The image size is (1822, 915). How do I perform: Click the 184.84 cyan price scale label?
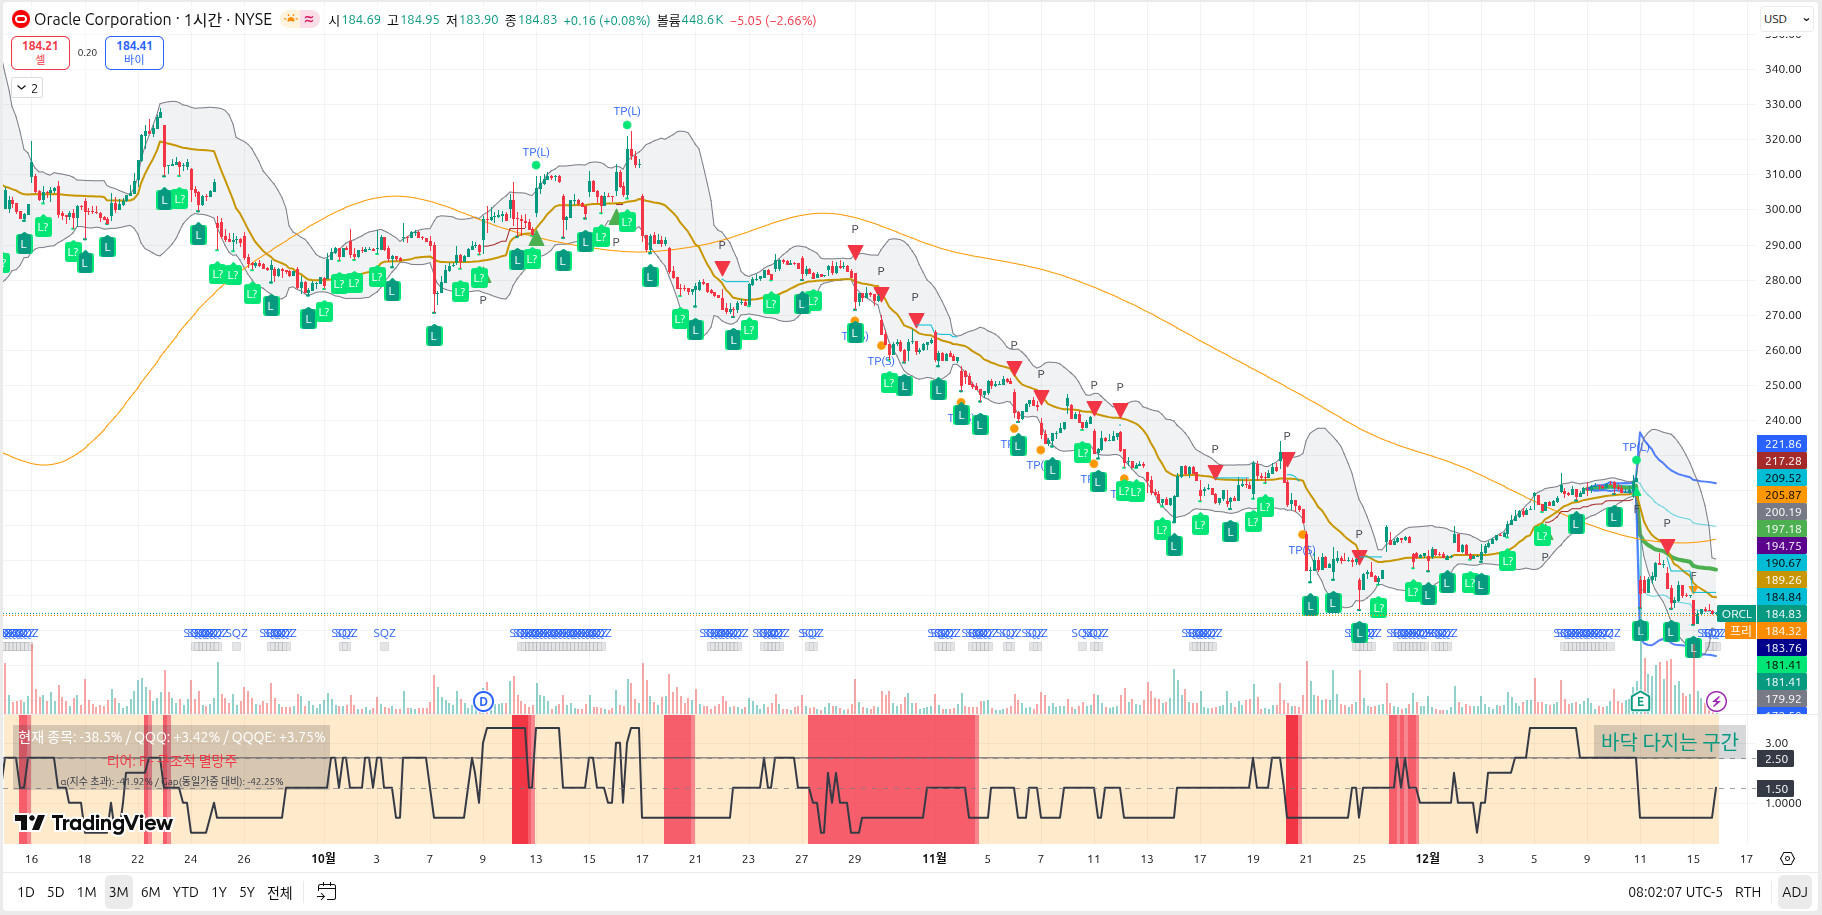tap(1782, 597)
